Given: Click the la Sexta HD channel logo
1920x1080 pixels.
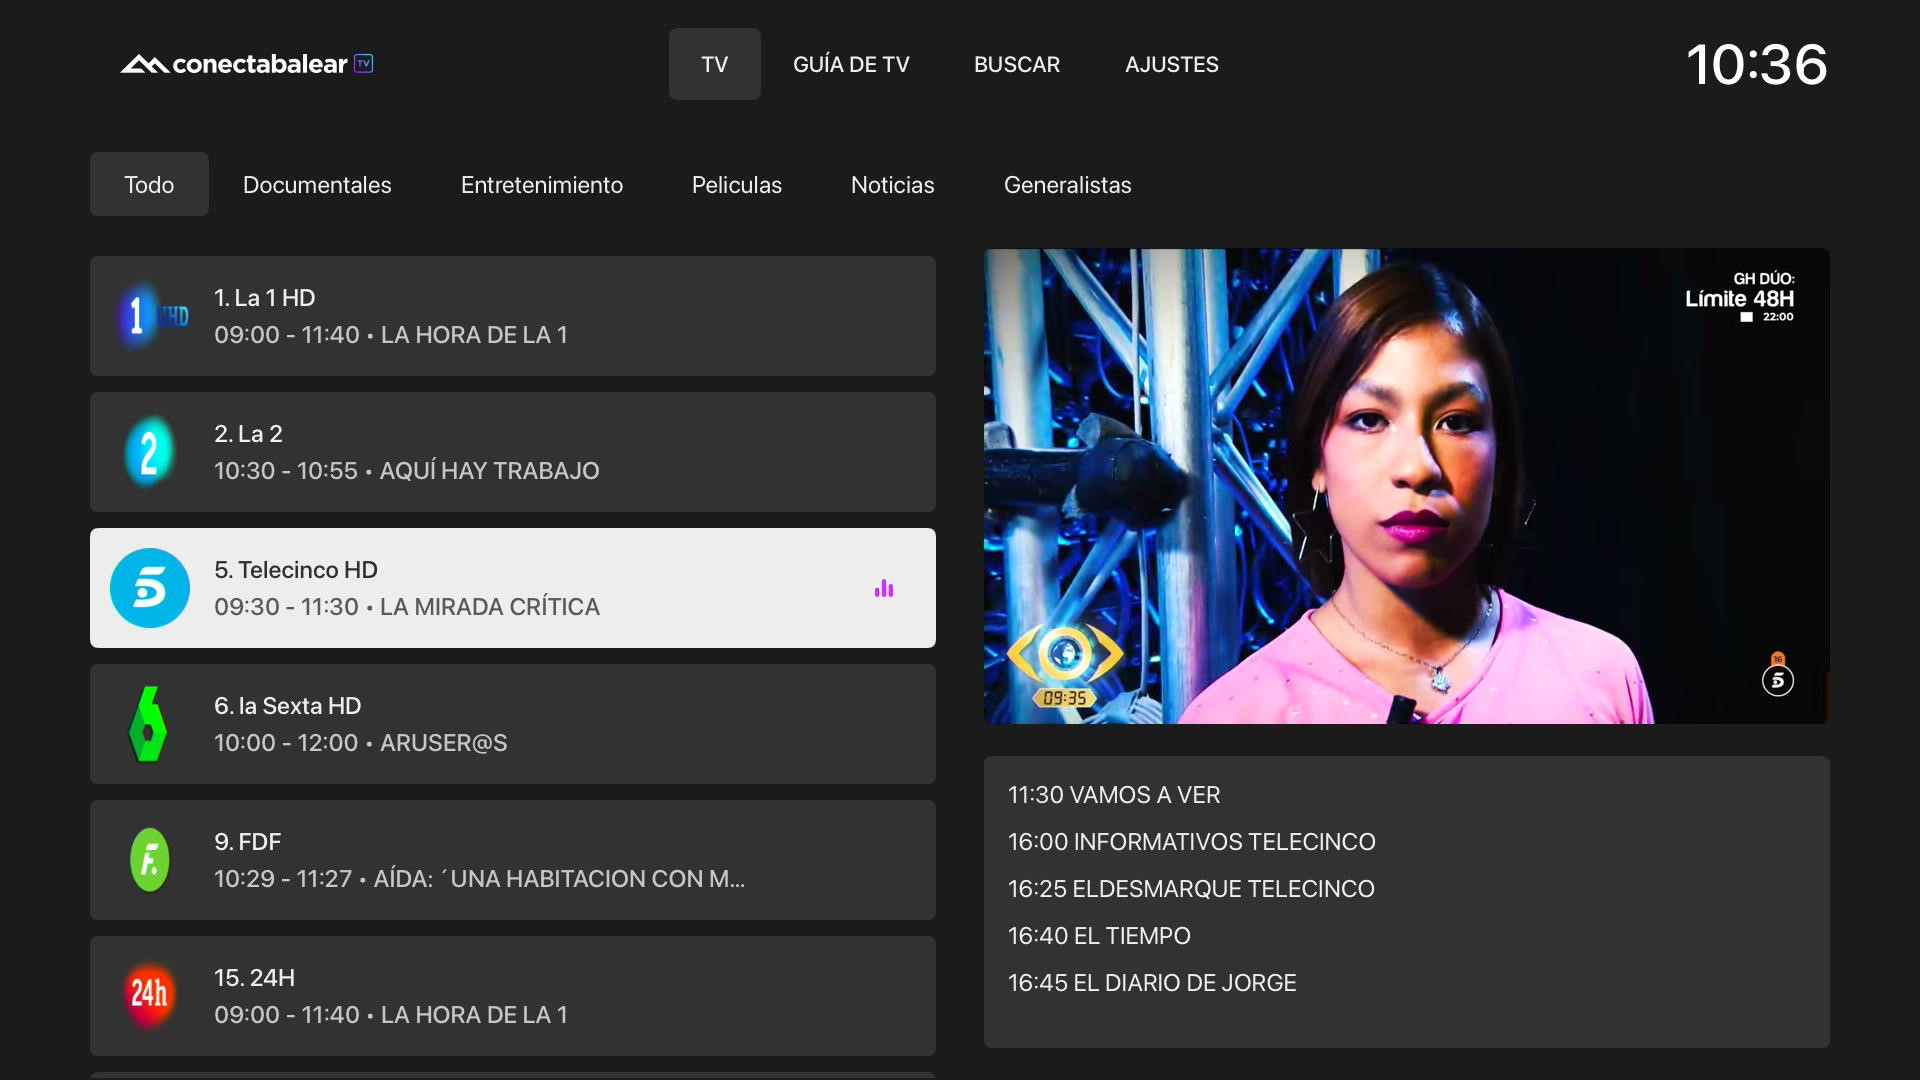Looking at the screenshot, I should point(148,724).
